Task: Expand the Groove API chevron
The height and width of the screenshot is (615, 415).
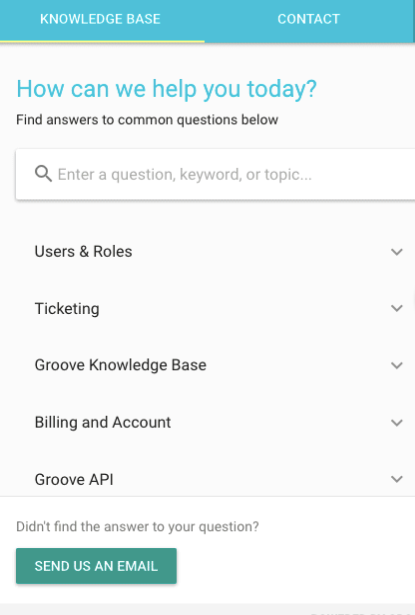Action: [397, 479]
